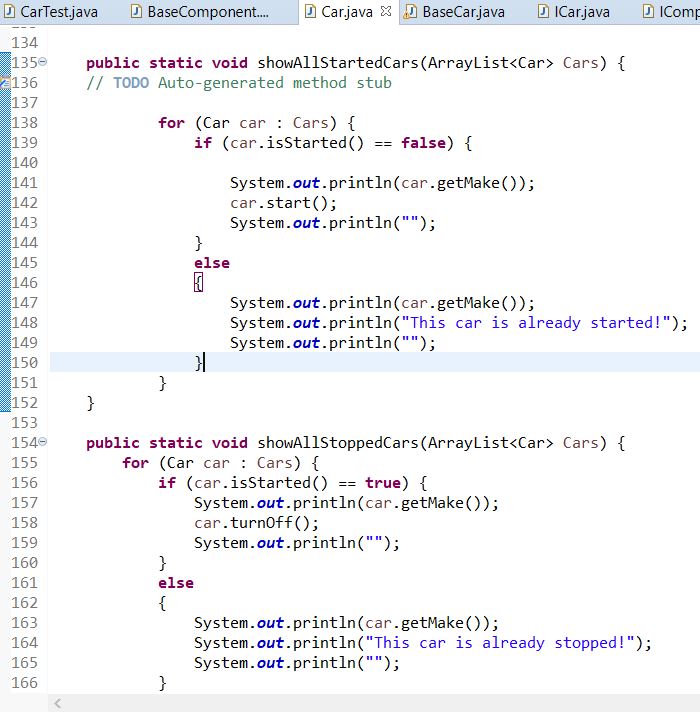The height and width of the screenshot is (712, 700).
Task: Click the task marker icon on line 136
Action: (5, 83)
